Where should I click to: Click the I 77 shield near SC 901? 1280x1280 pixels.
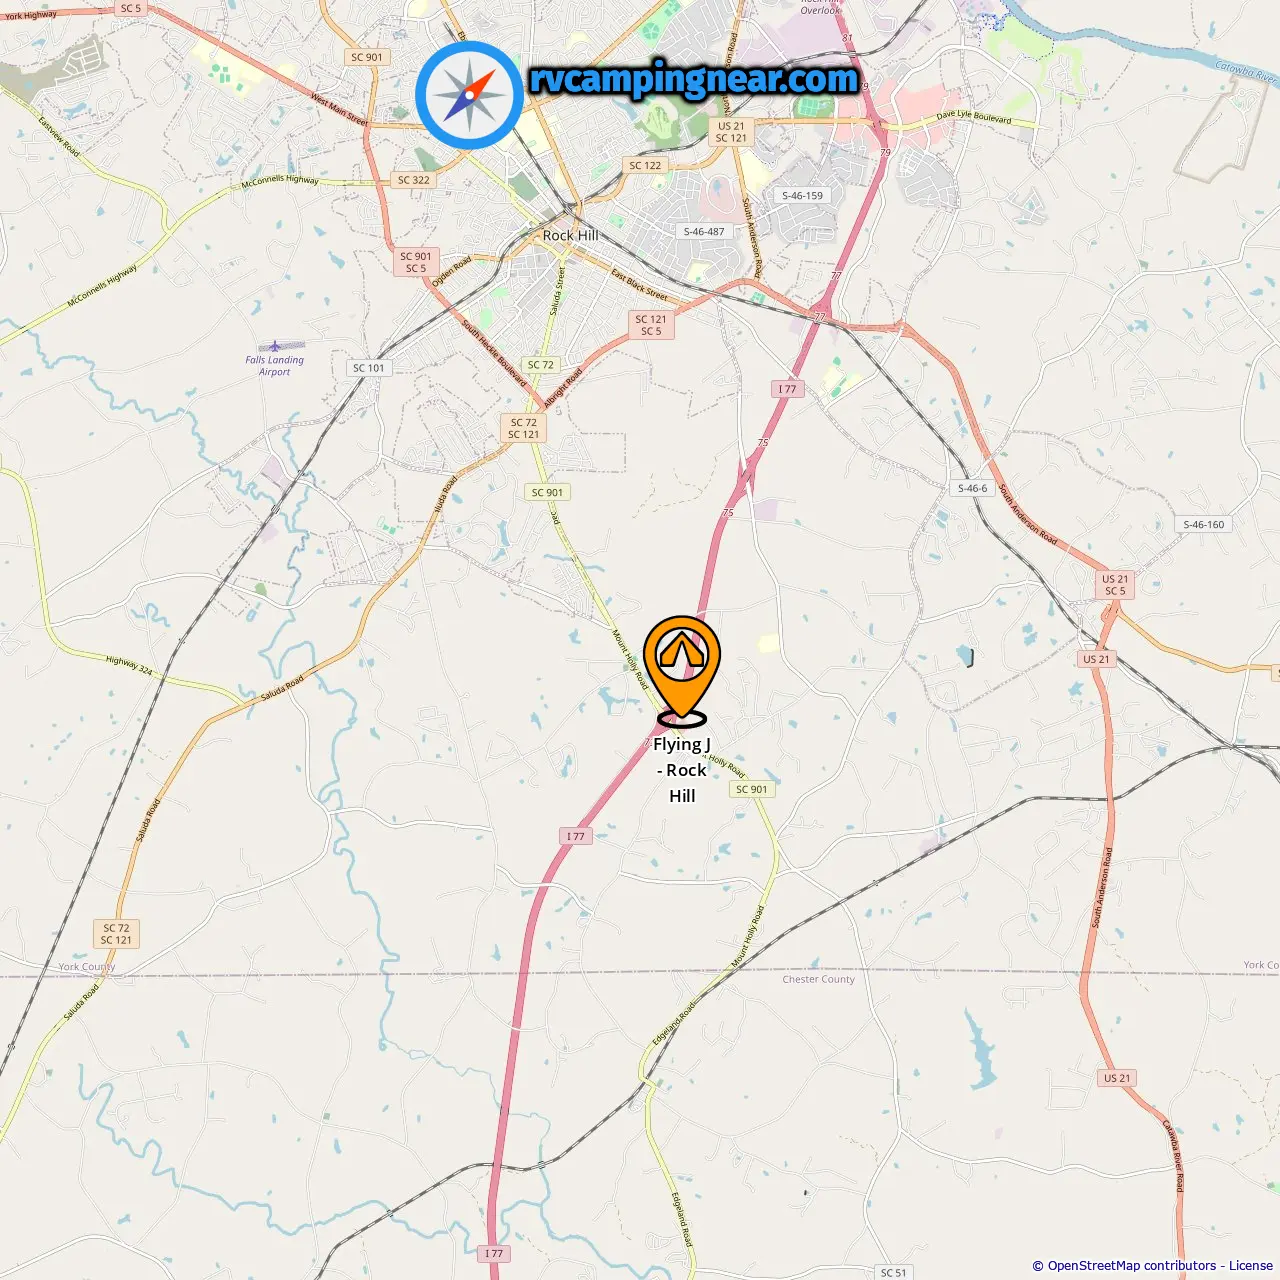tap(576, 836)
